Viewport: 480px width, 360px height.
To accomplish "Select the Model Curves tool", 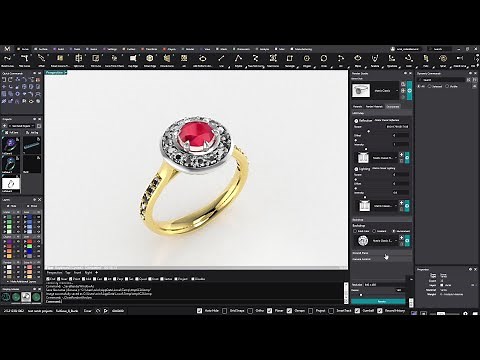I will 7,60.
